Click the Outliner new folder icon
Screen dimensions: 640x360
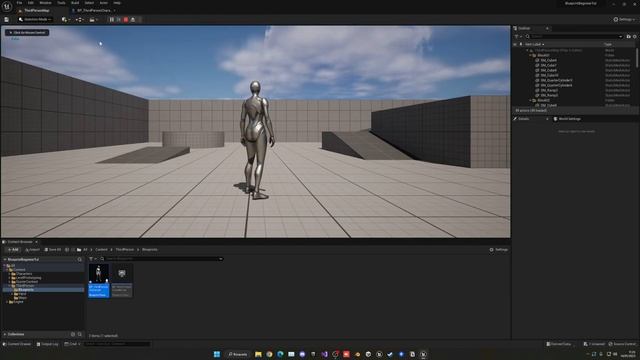(x=629, y=37)
